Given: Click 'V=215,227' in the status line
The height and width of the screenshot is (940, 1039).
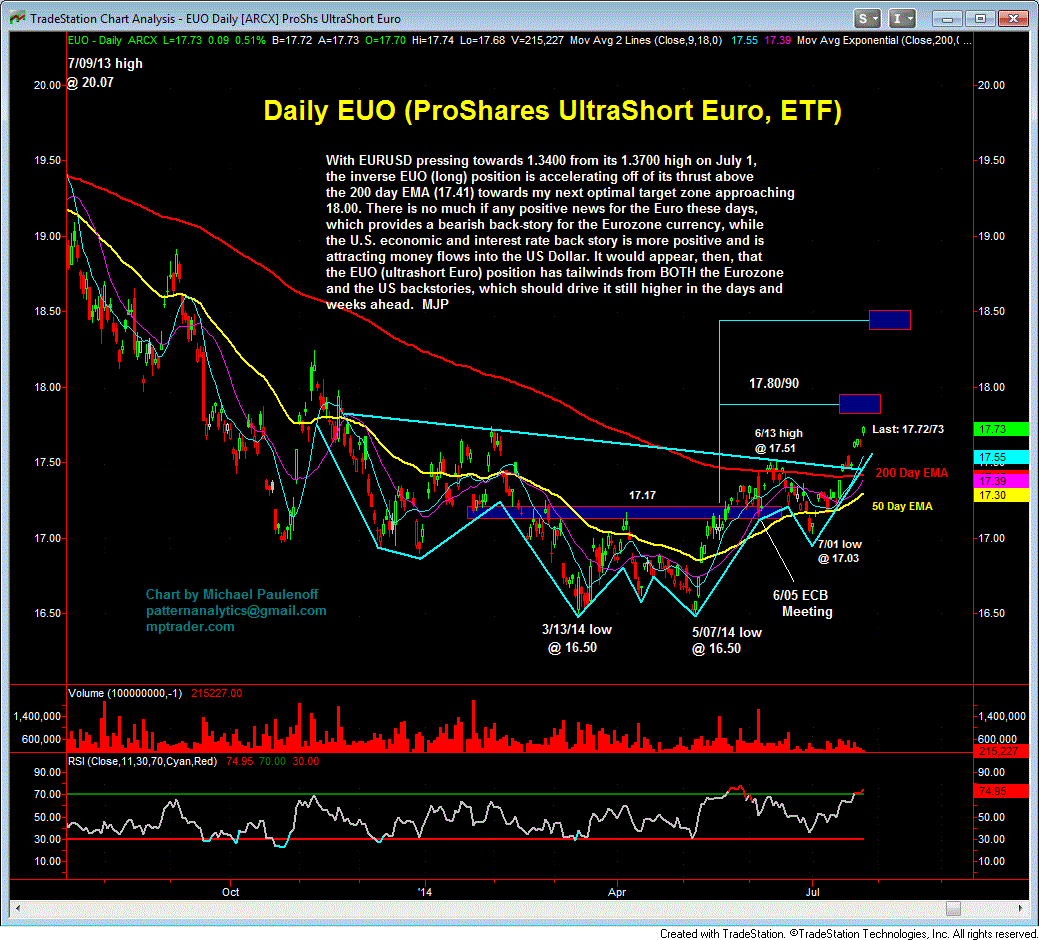Looking at the screenshot, I should (538, 40).
